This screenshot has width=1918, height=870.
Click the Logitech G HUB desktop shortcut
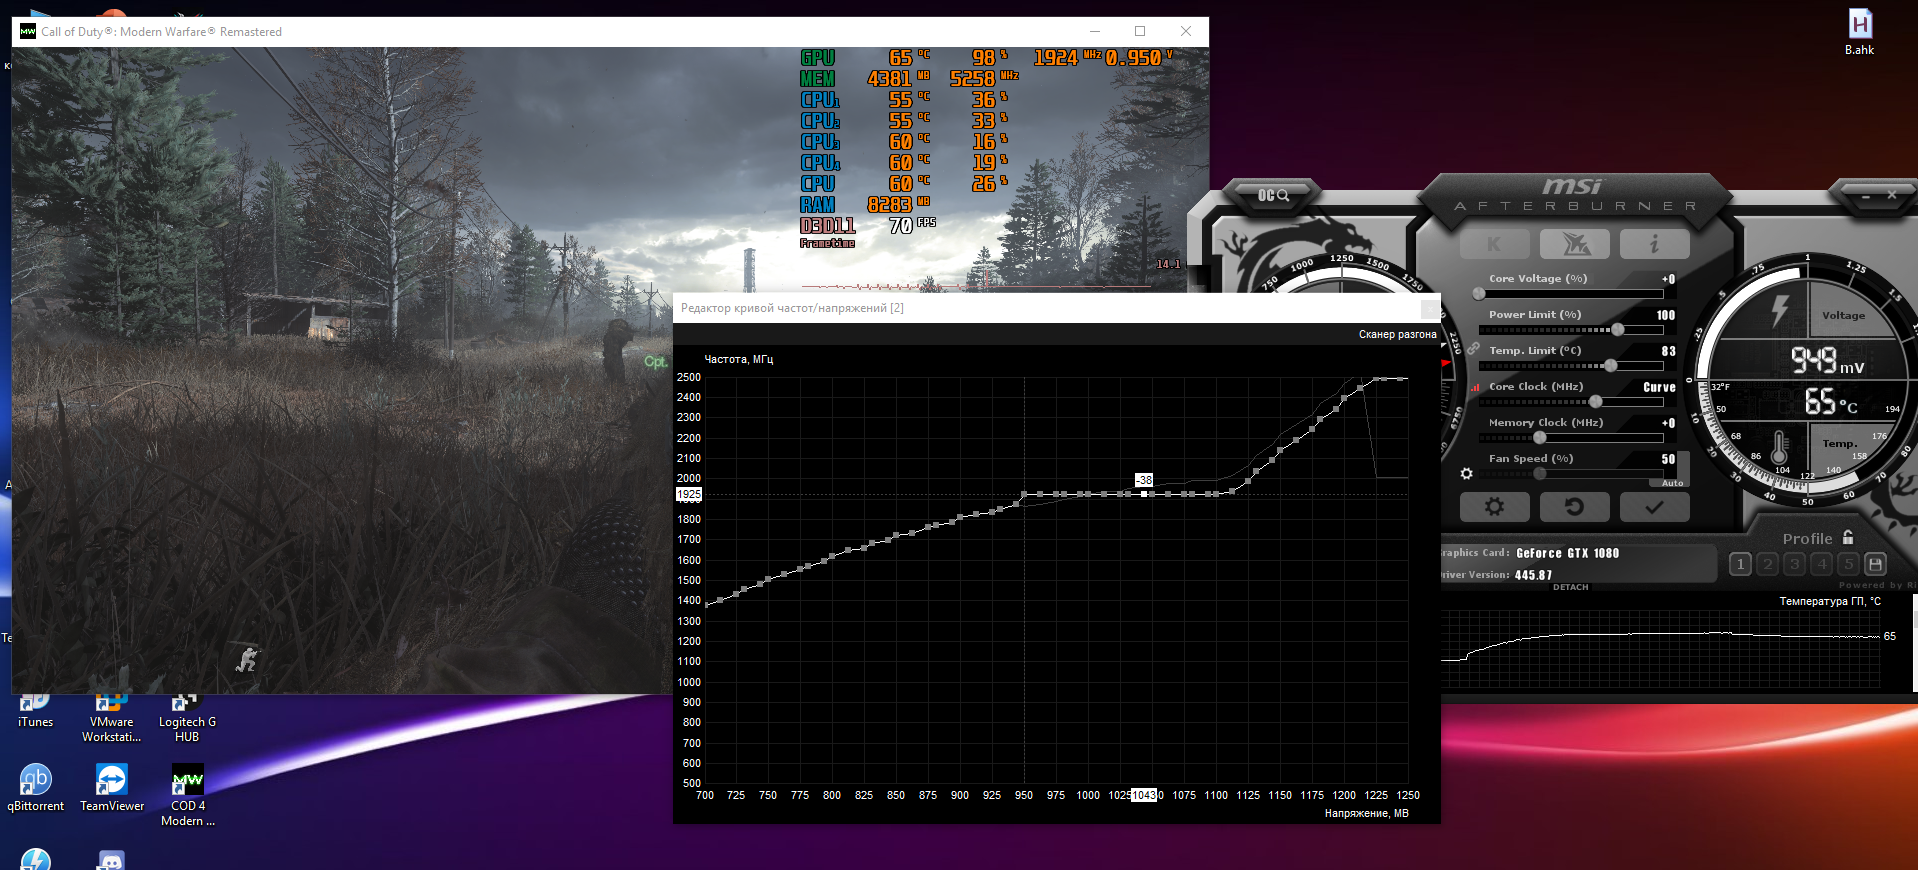pos(187,719)
